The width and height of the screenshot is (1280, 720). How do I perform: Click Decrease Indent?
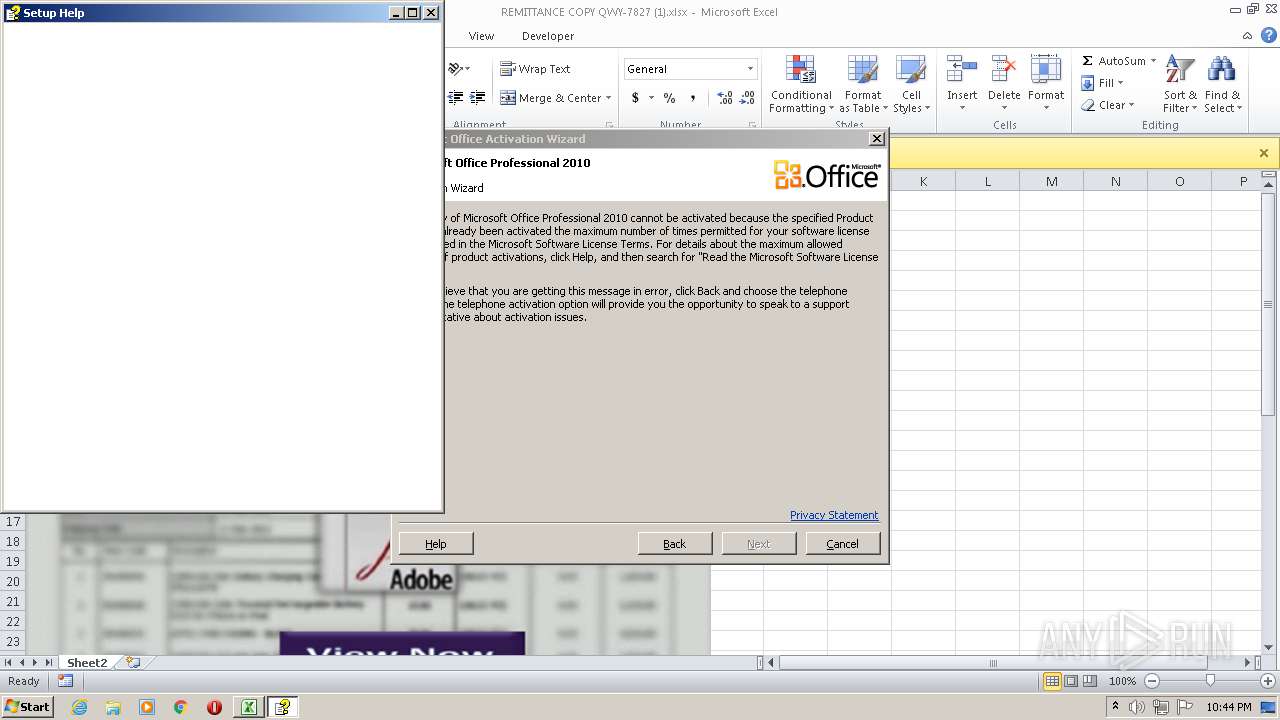[456, 98]
